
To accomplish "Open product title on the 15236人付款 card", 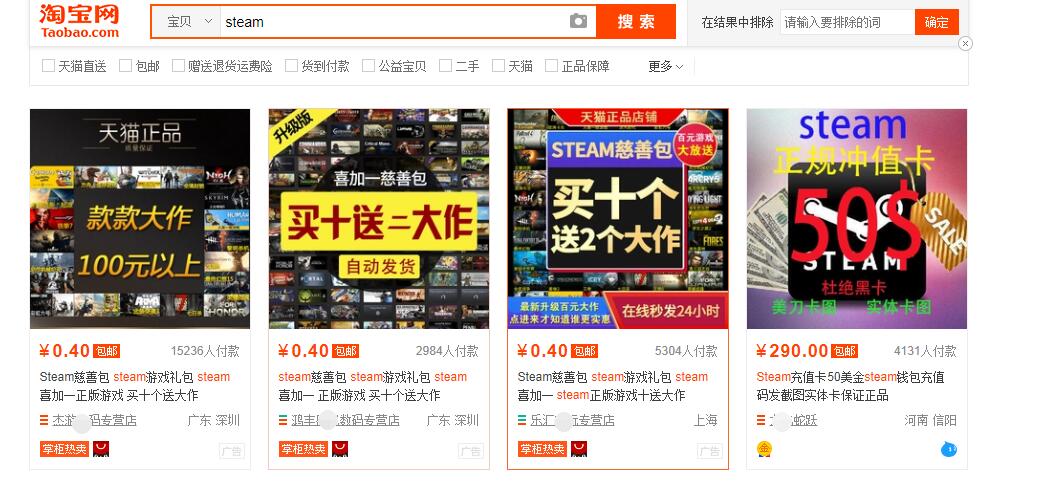I will click(135, 386).
